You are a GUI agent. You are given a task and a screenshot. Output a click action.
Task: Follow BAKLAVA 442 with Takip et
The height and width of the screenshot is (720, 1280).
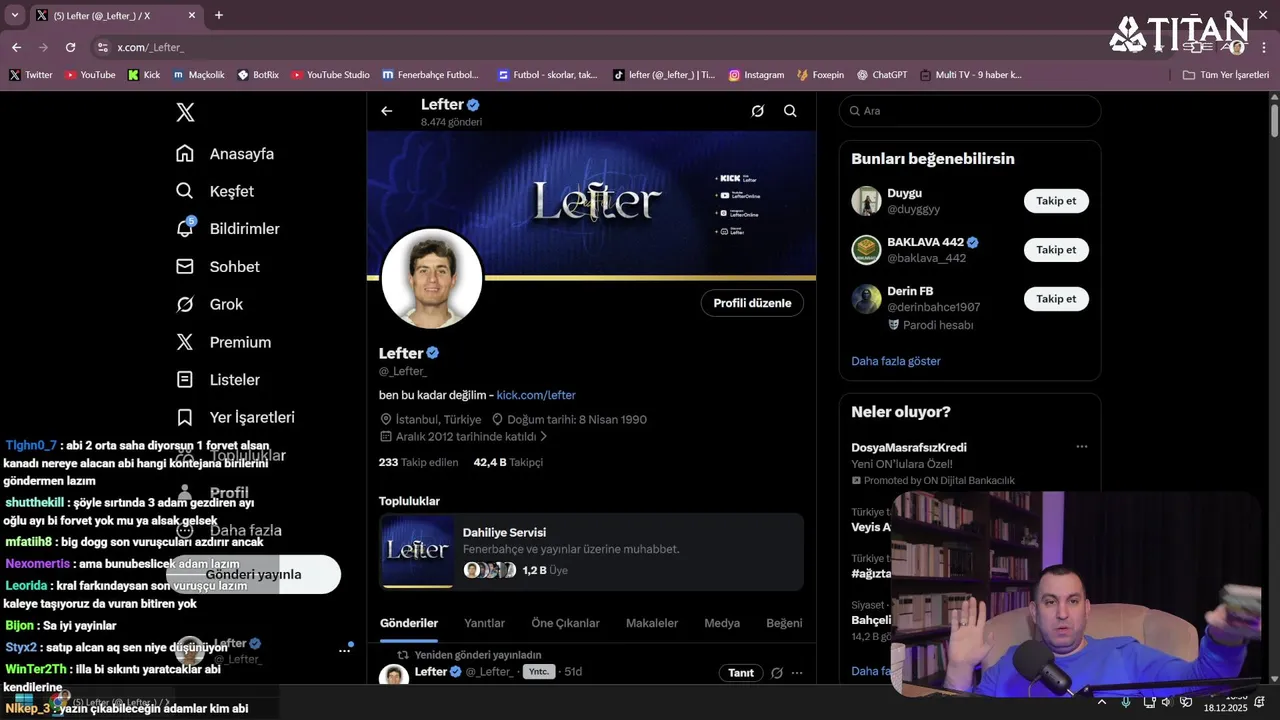tap(1056, 250)
